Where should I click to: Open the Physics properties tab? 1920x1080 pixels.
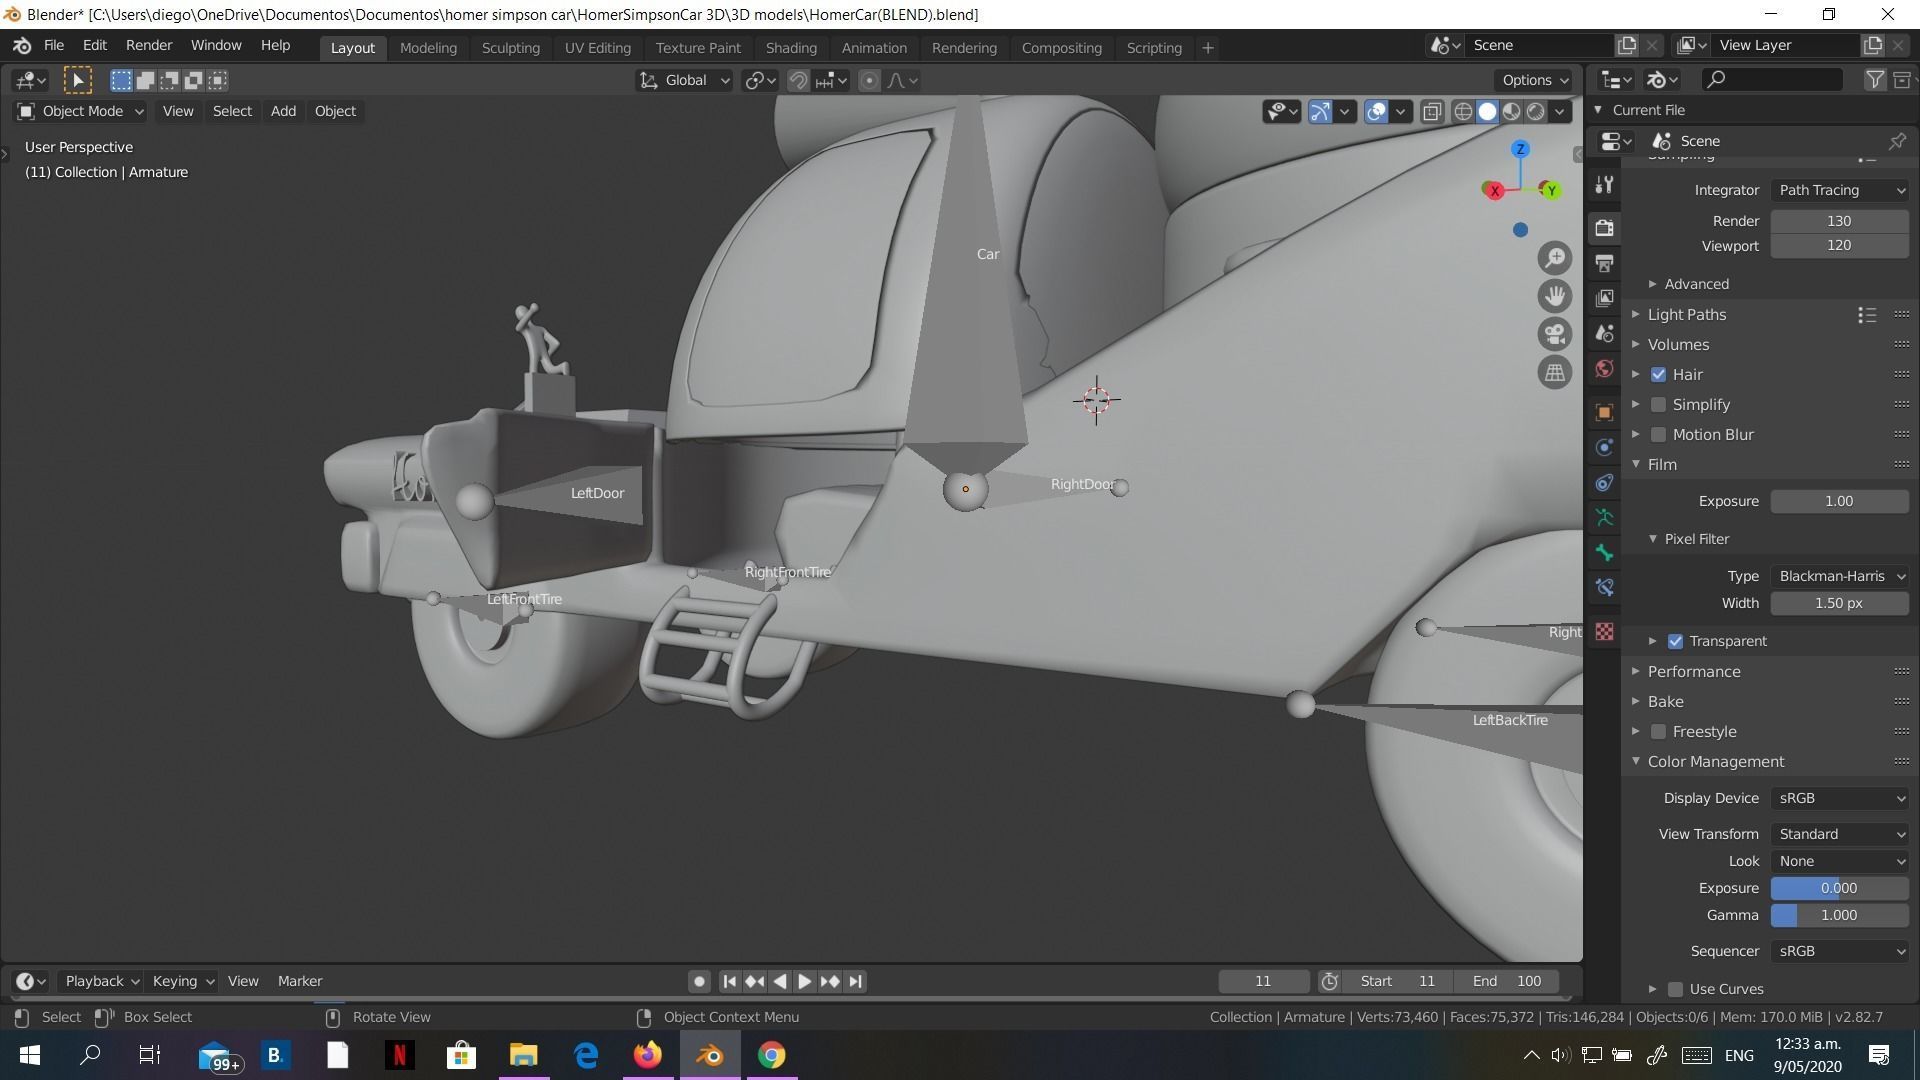click(x=1604, y=447)
